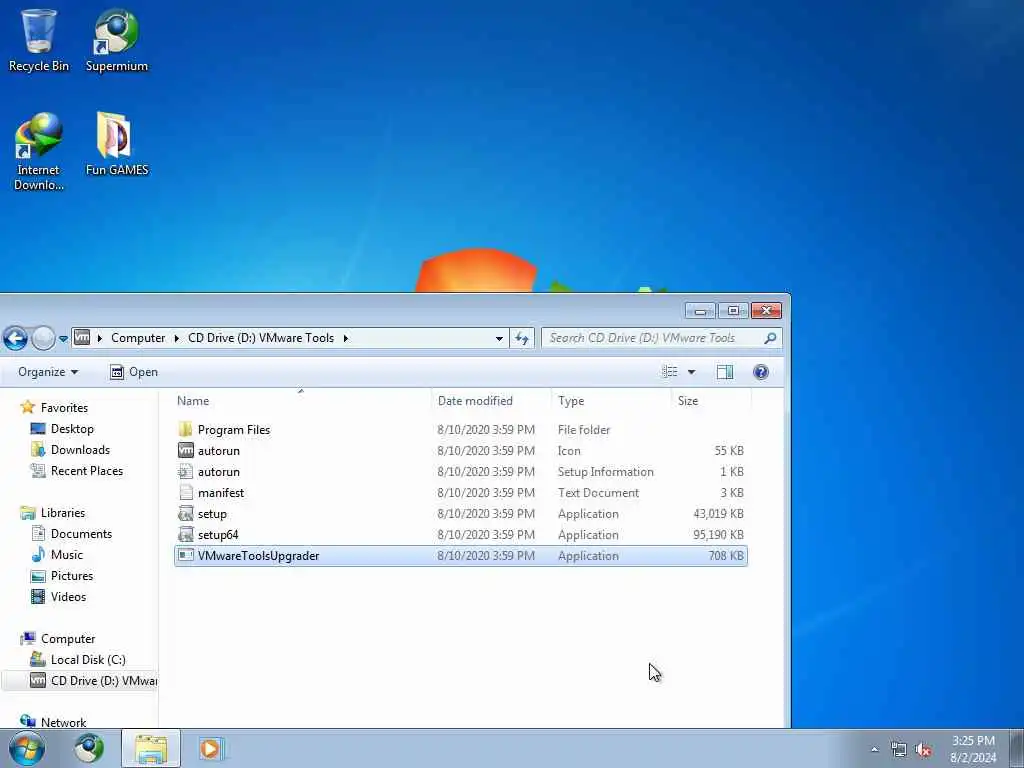Select the setup64 application file

click(460, 534)
